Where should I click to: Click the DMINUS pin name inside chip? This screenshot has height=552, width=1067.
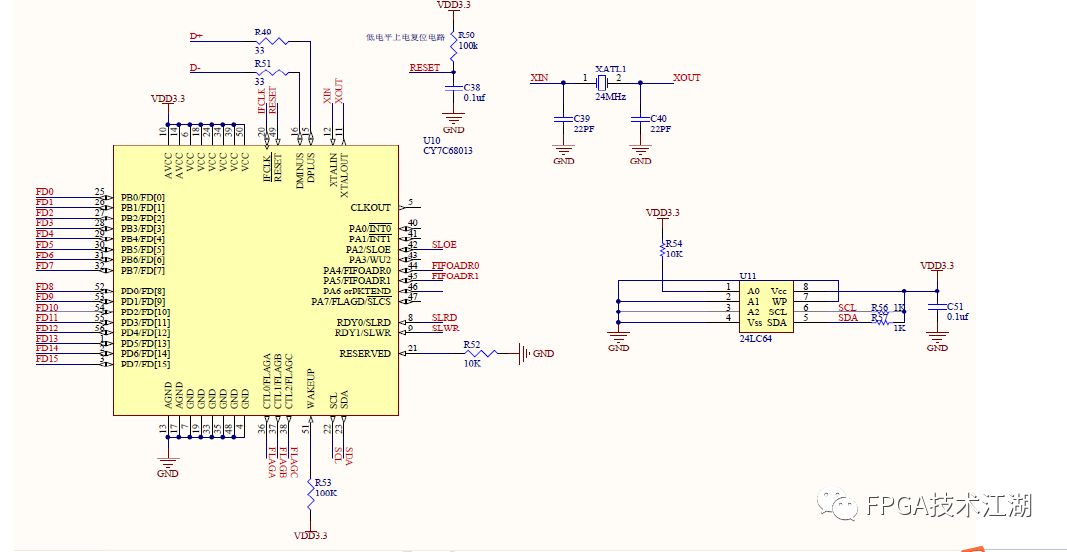pyautogui.click(x=300, y=171)
